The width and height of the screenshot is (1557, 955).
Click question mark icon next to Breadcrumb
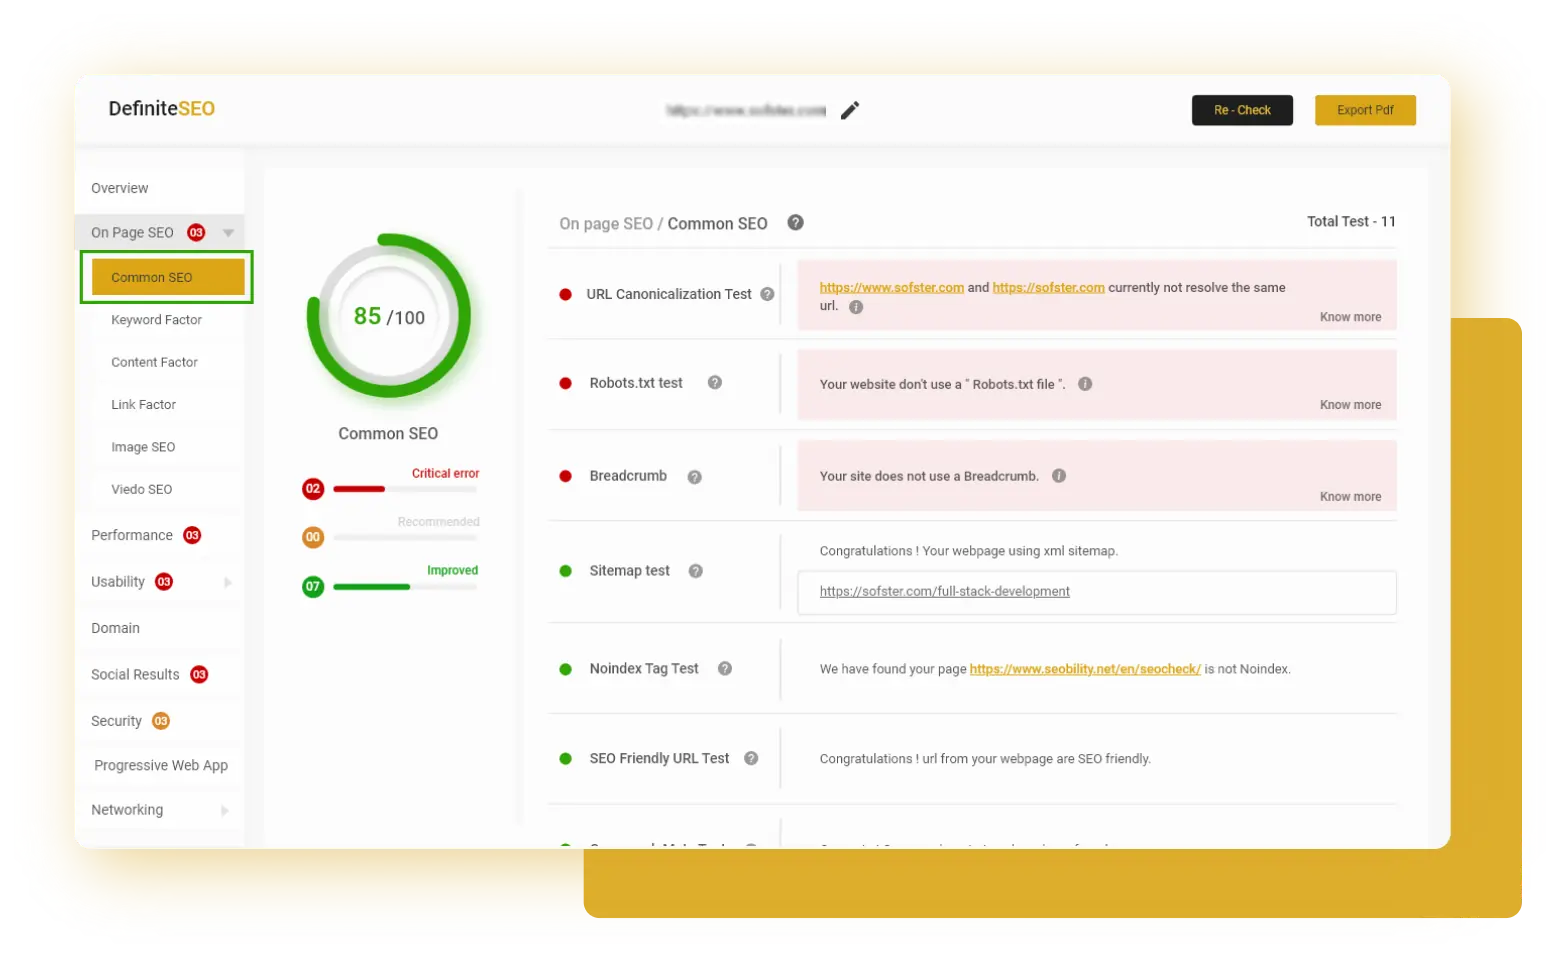694,477
